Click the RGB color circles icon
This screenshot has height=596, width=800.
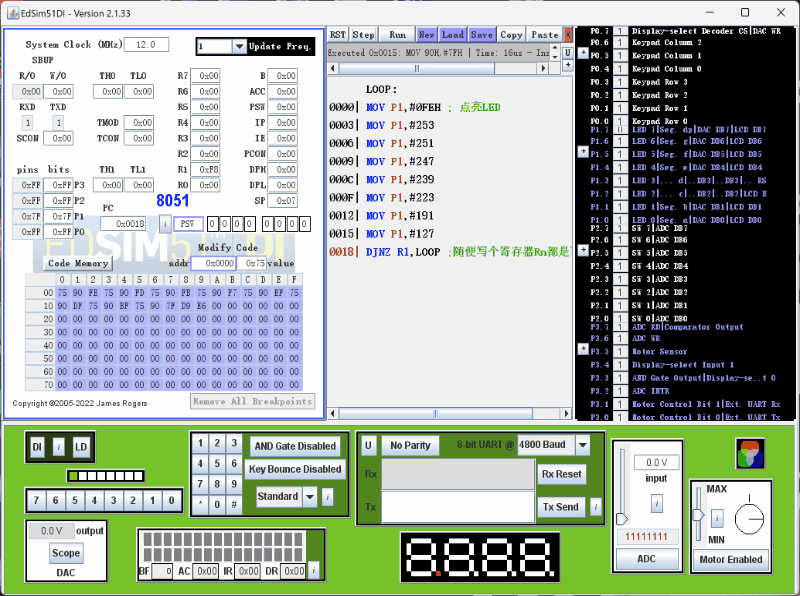749,454
